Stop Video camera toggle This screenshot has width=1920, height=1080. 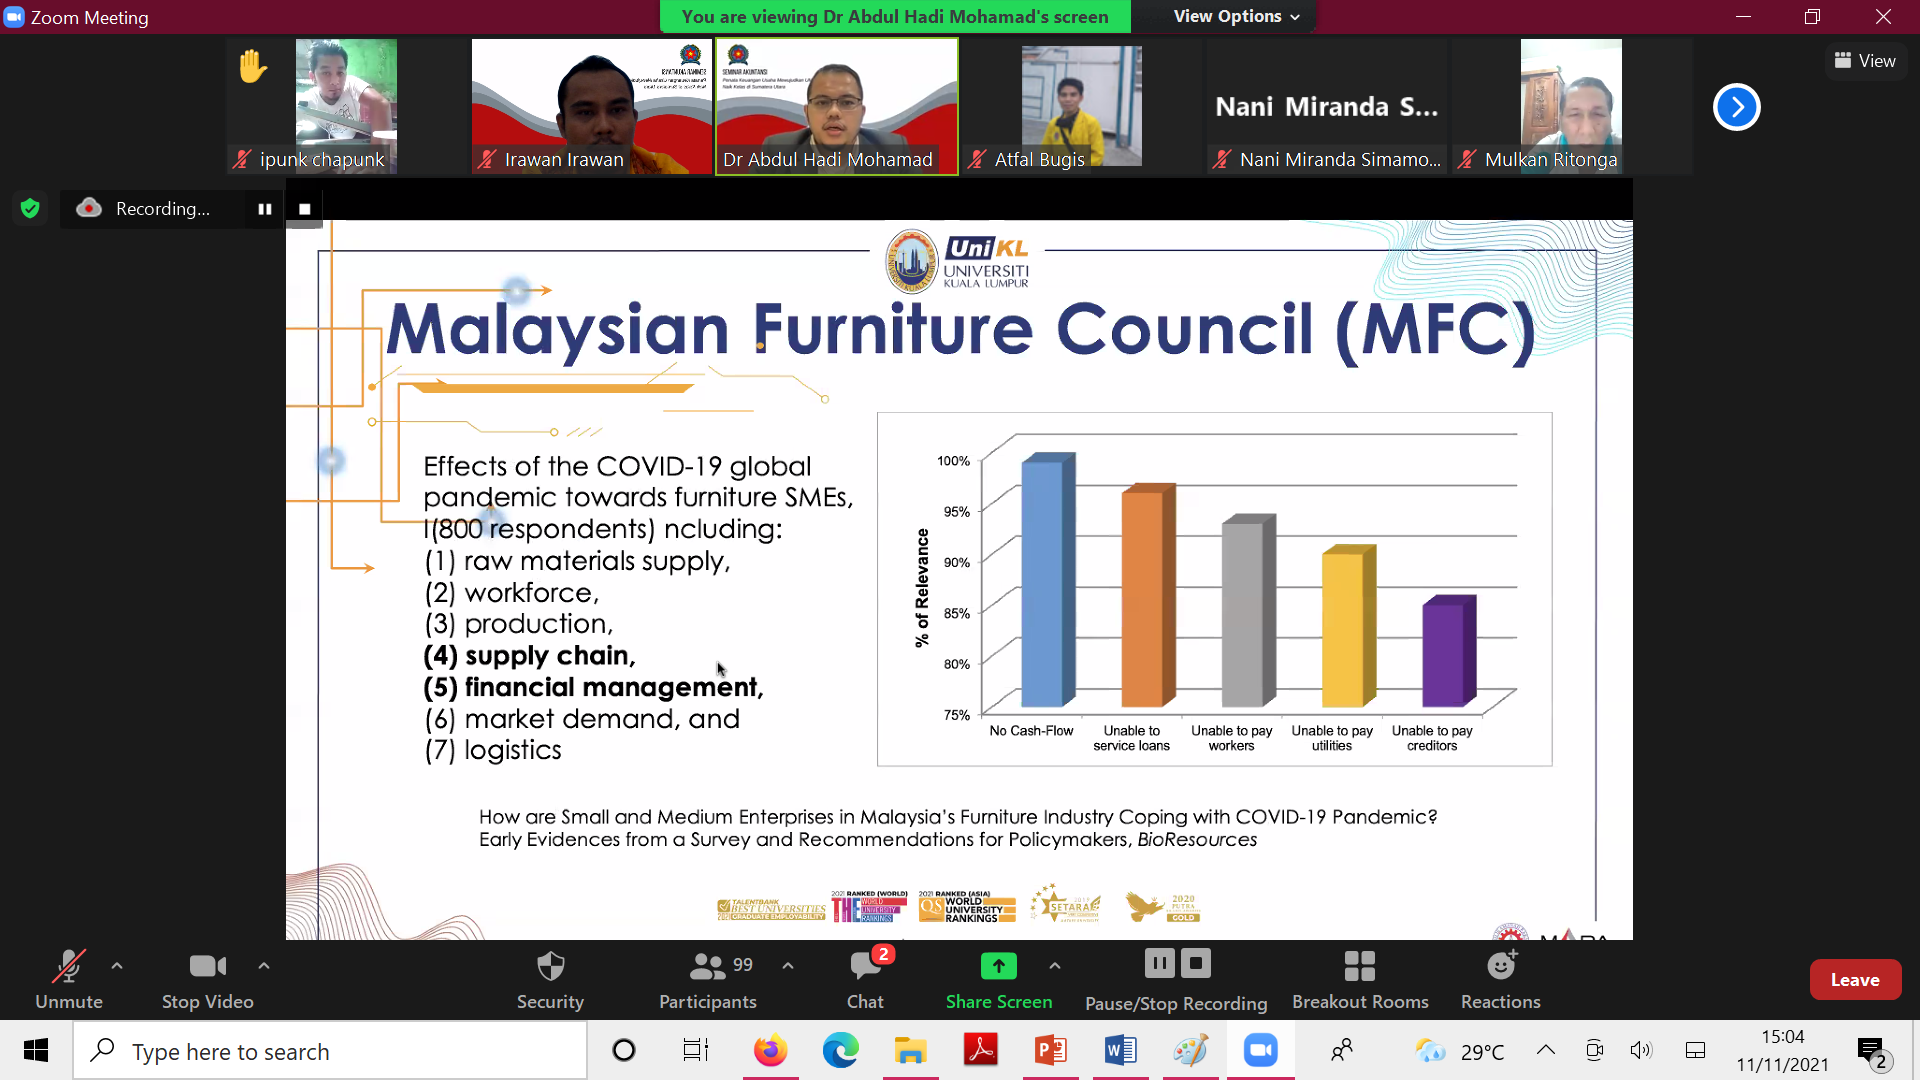(x=207, y=980)
